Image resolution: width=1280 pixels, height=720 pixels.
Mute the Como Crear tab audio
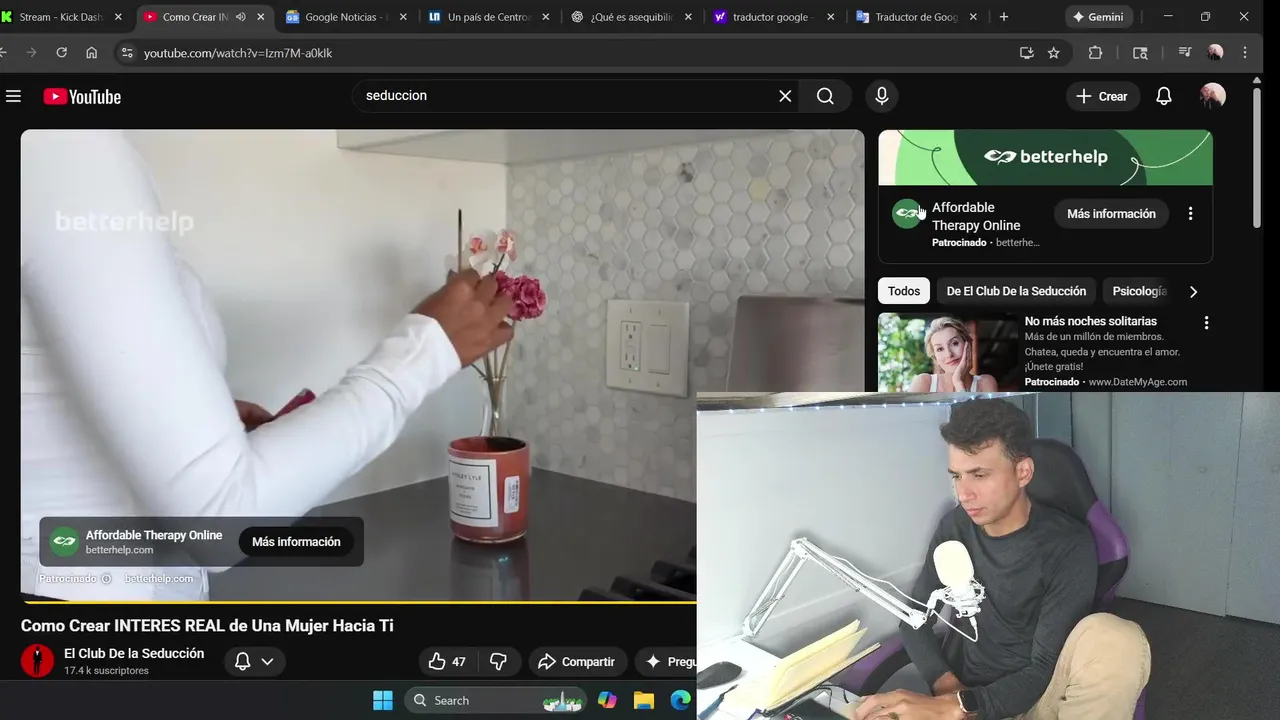point(241,17)
